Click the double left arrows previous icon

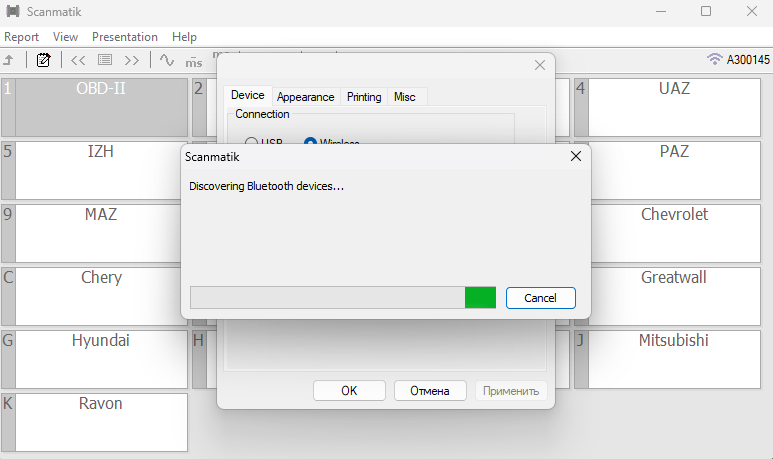(x=78, y=60)
